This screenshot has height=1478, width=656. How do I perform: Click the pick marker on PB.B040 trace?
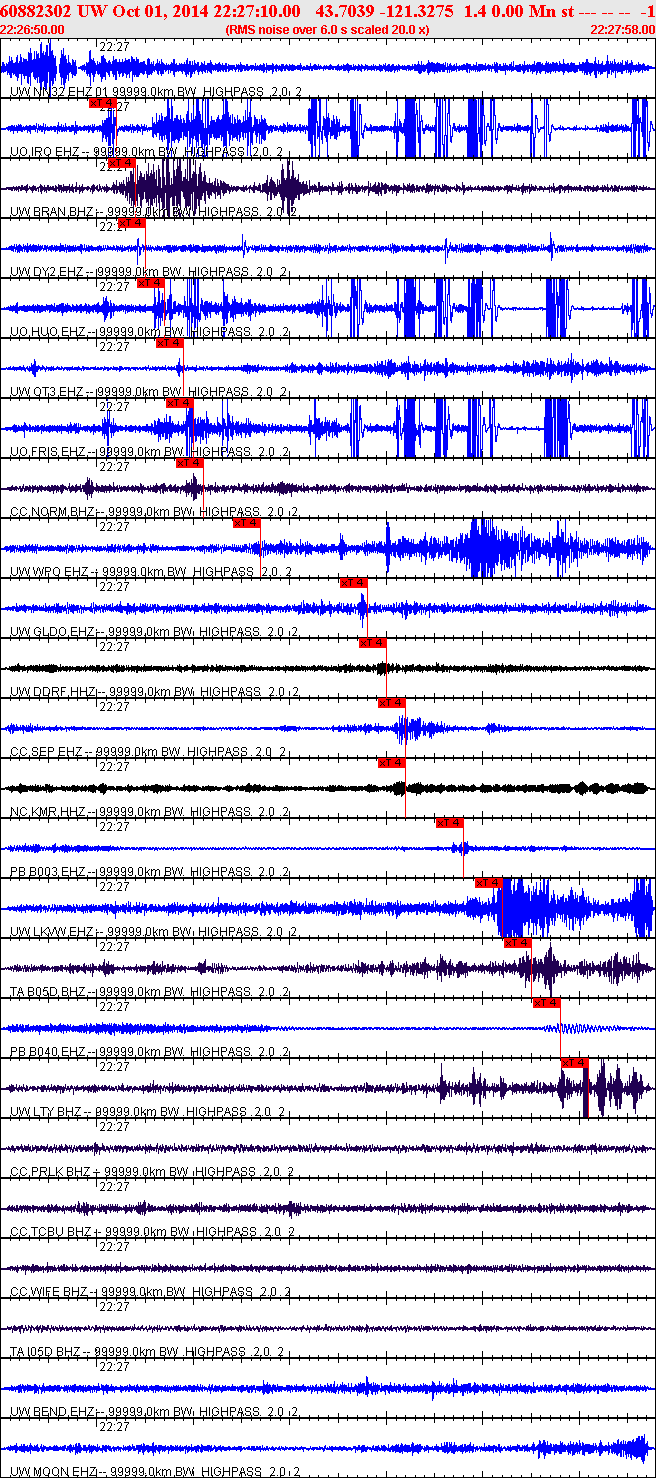[x=546, y=1003]
